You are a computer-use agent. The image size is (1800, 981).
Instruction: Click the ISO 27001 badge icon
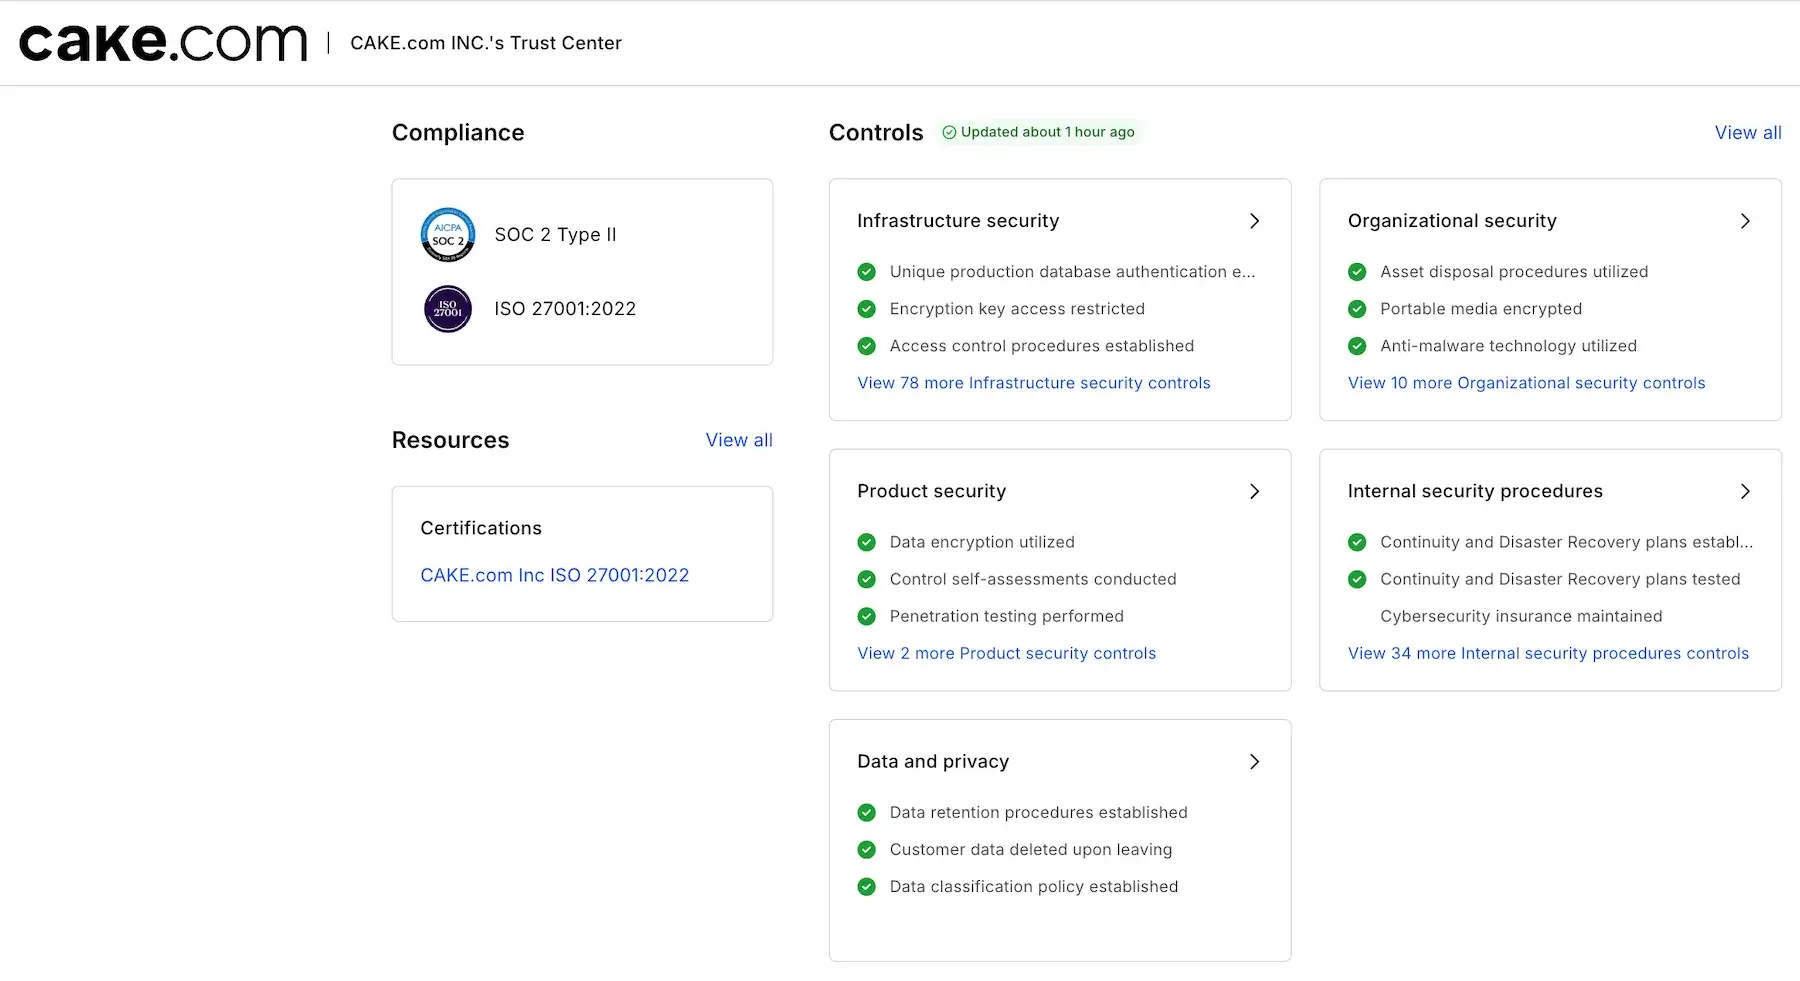(448, 309)
